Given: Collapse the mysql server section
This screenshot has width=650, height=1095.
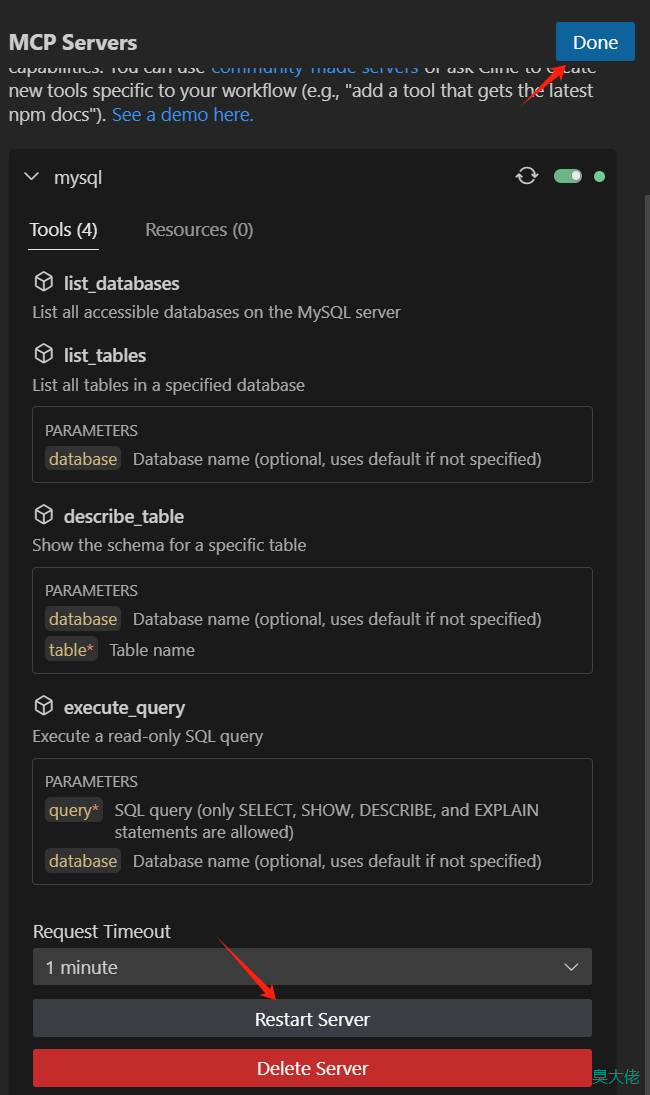Looking at the screenshot, I should [31, 177].
